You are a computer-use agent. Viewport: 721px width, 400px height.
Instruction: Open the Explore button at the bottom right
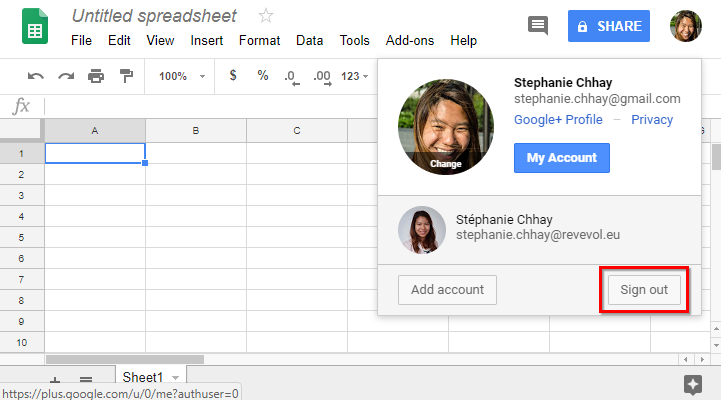692,385
